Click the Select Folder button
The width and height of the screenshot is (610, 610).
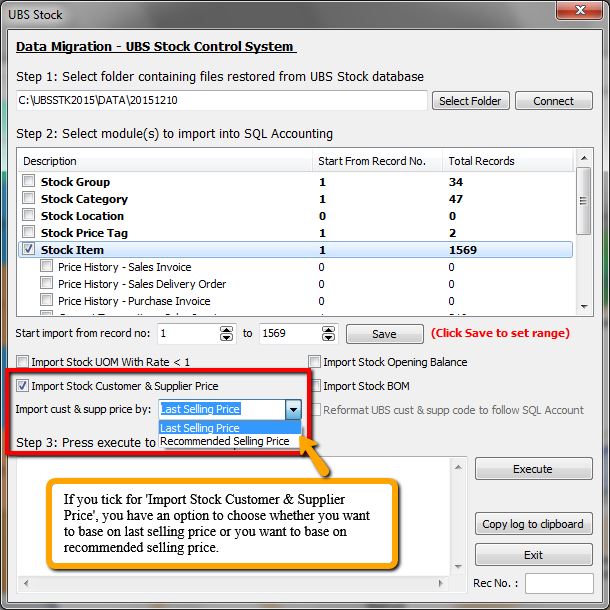471,101
